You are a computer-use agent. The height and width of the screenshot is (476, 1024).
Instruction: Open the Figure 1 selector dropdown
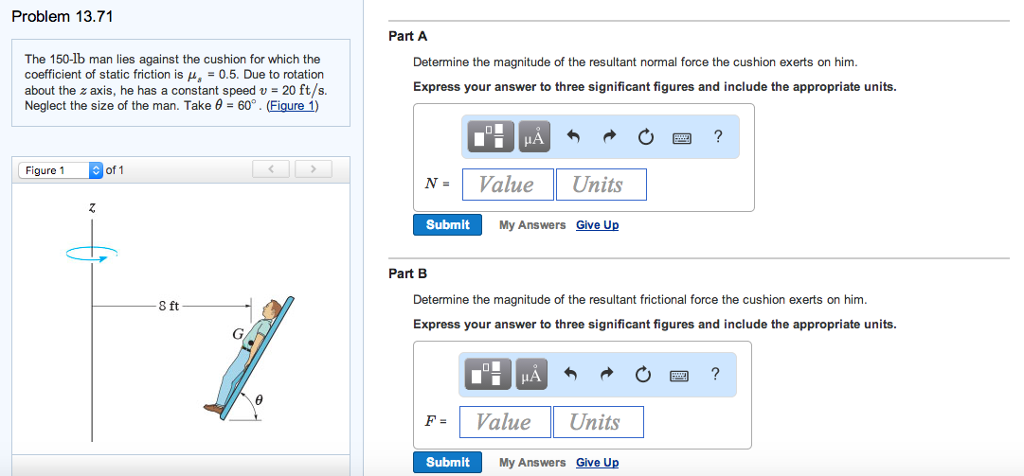pos(96,170)
